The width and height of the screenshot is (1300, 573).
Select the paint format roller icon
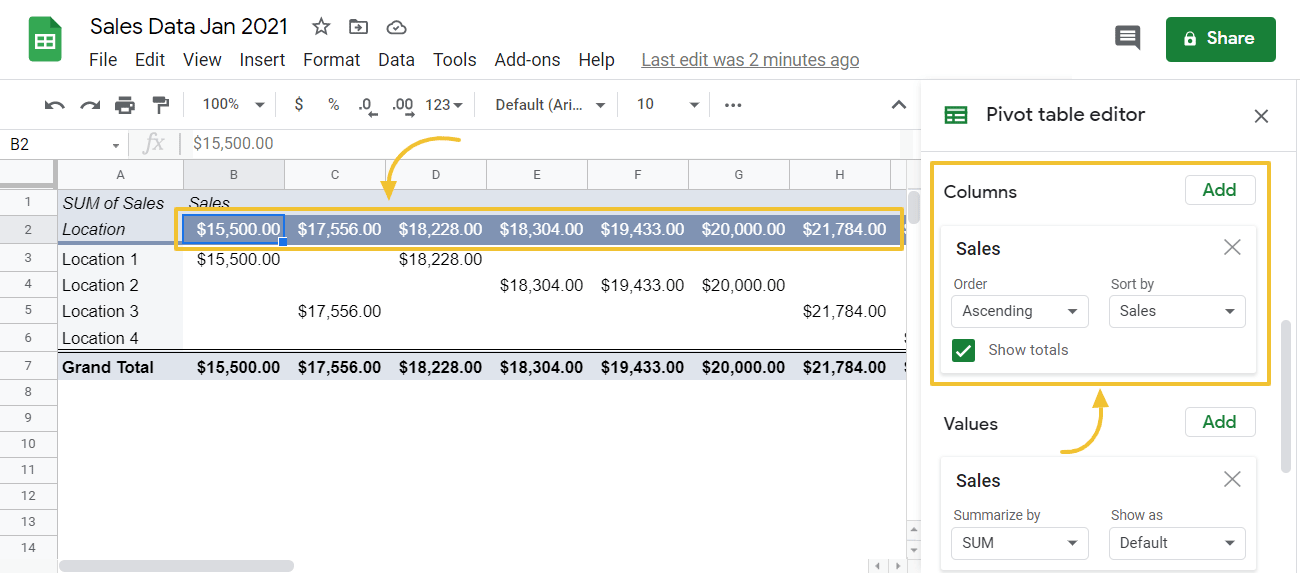pyautogui.click(x=160, y=105)
